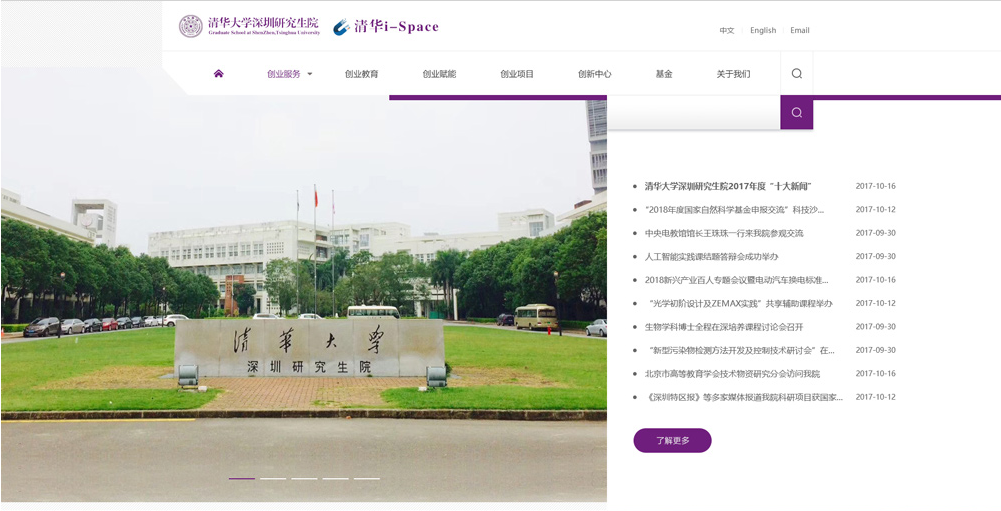
Task: Open the Email link in header
Action: point(800,31)
